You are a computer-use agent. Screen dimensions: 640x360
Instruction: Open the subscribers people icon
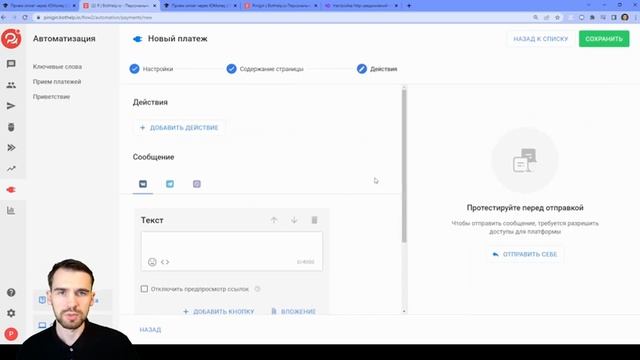(11, 85)
